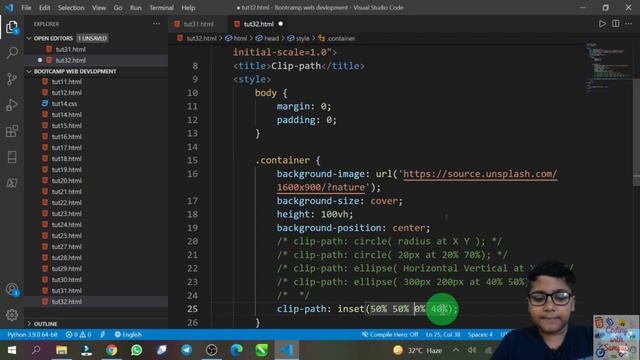Click the weather Haze tray widget
The height and width of the screenshot is (360, 640).
click(x=418, y=350)
